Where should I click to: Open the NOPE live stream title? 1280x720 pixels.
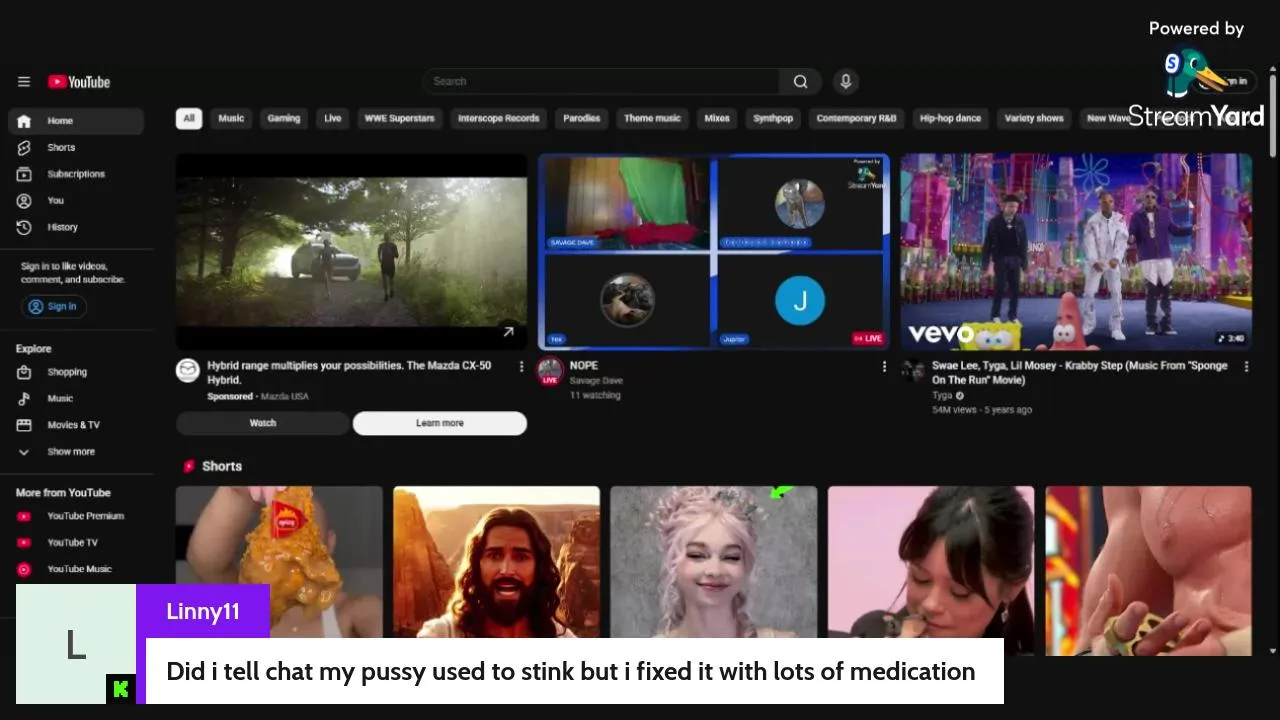click(584, 366)
